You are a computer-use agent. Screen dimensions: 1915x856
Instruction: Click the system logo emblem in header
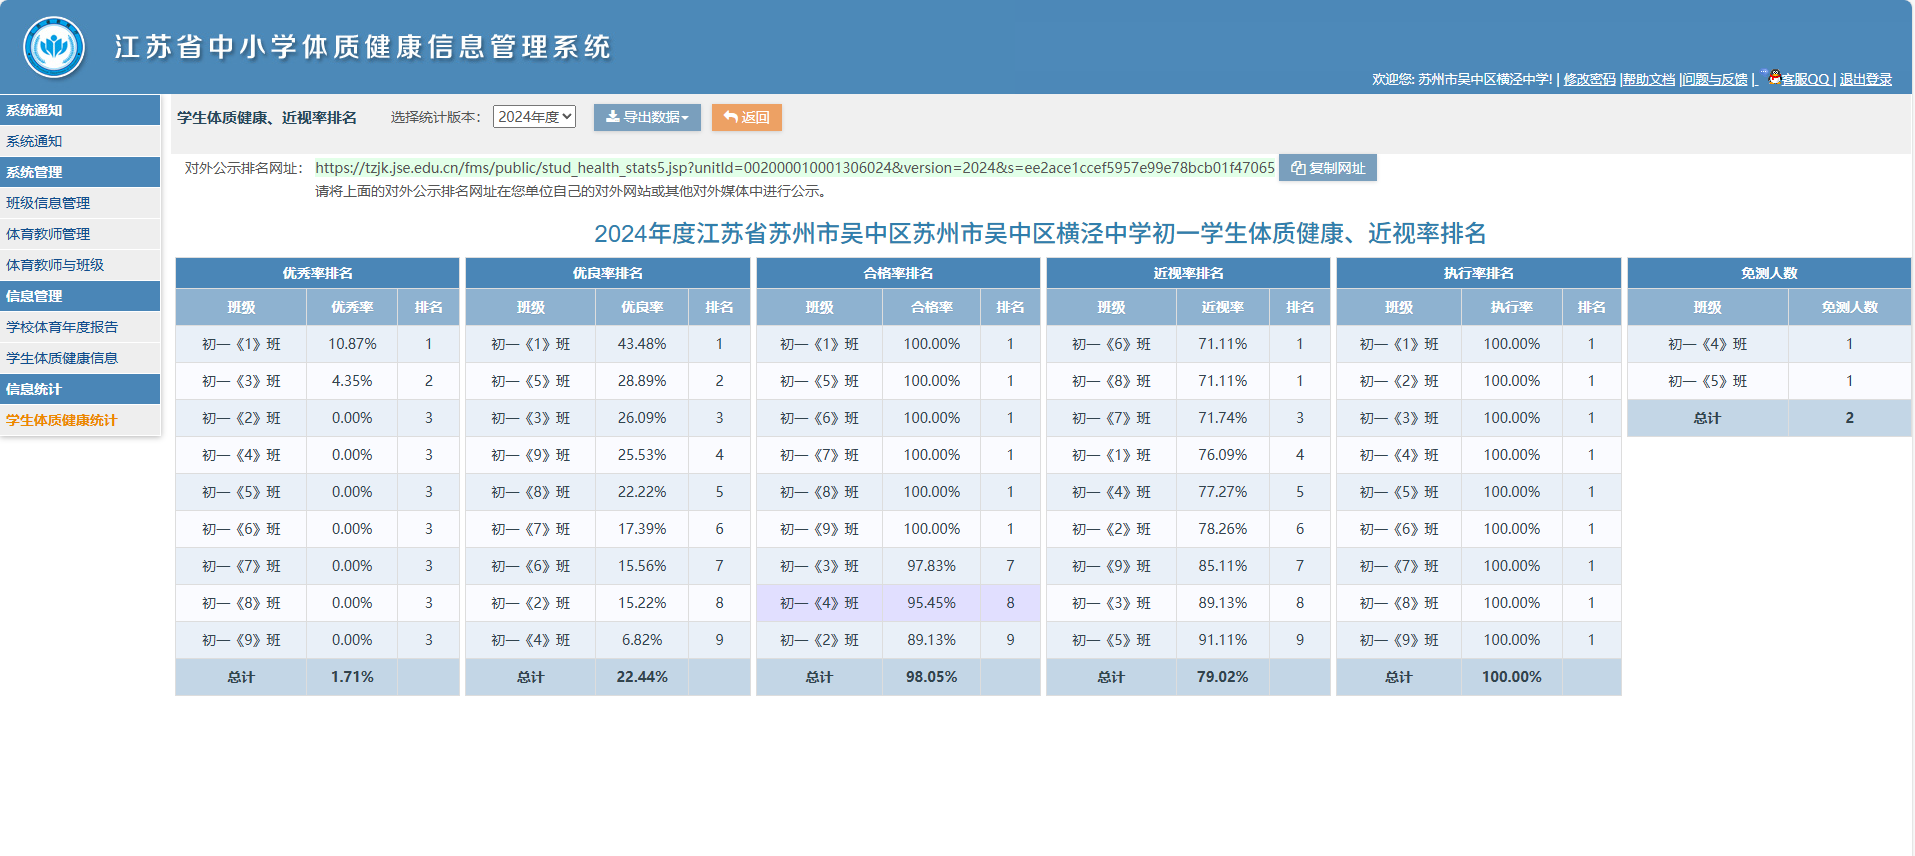[54, 47]
